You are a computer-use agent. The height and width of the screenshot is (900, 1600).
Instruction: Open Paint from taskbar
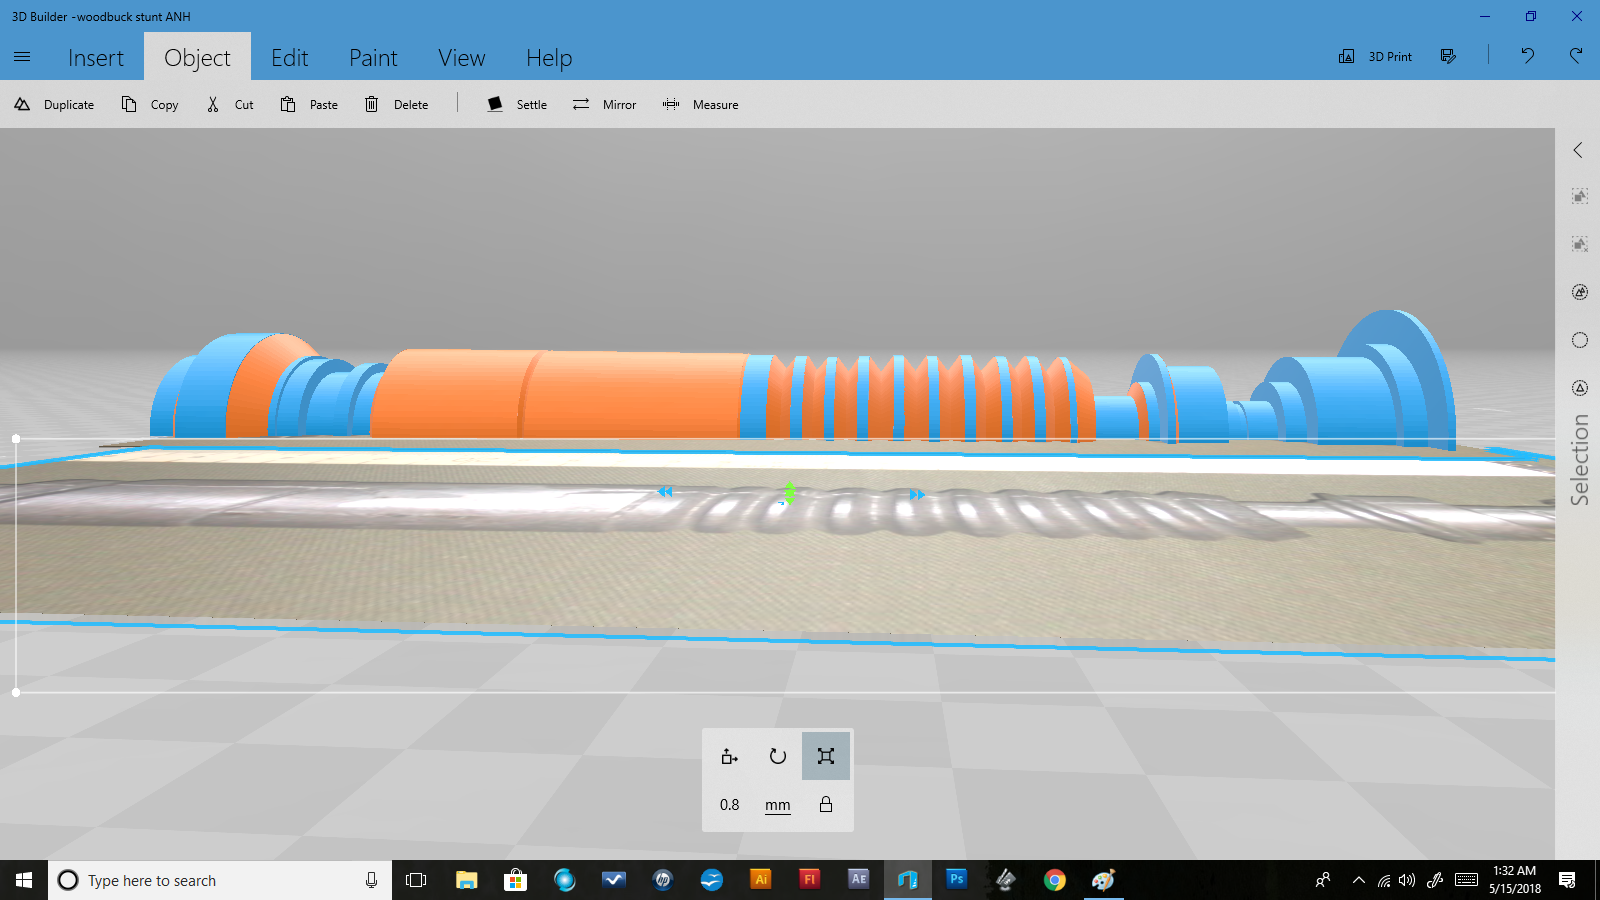(x=1104, y=880)
